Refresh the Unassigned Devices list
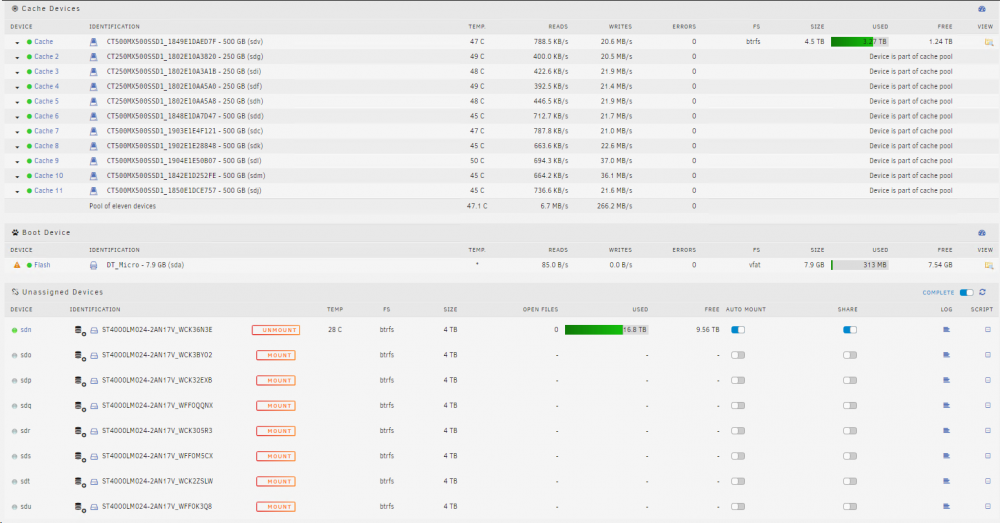 coord(982,292)
